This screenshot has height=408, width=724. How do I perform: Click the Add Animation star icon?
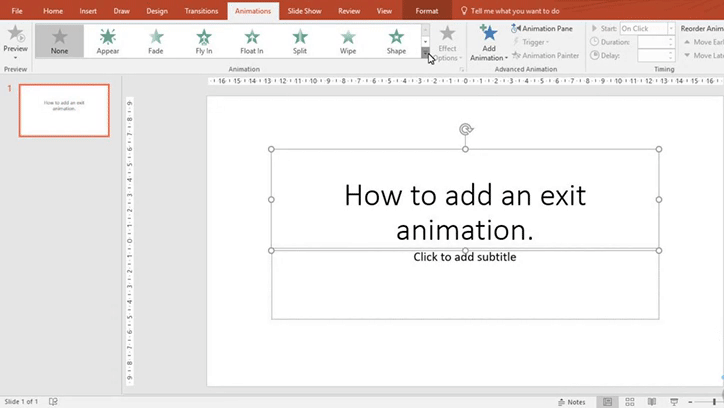pyautogui.click(x=488, y=34)
